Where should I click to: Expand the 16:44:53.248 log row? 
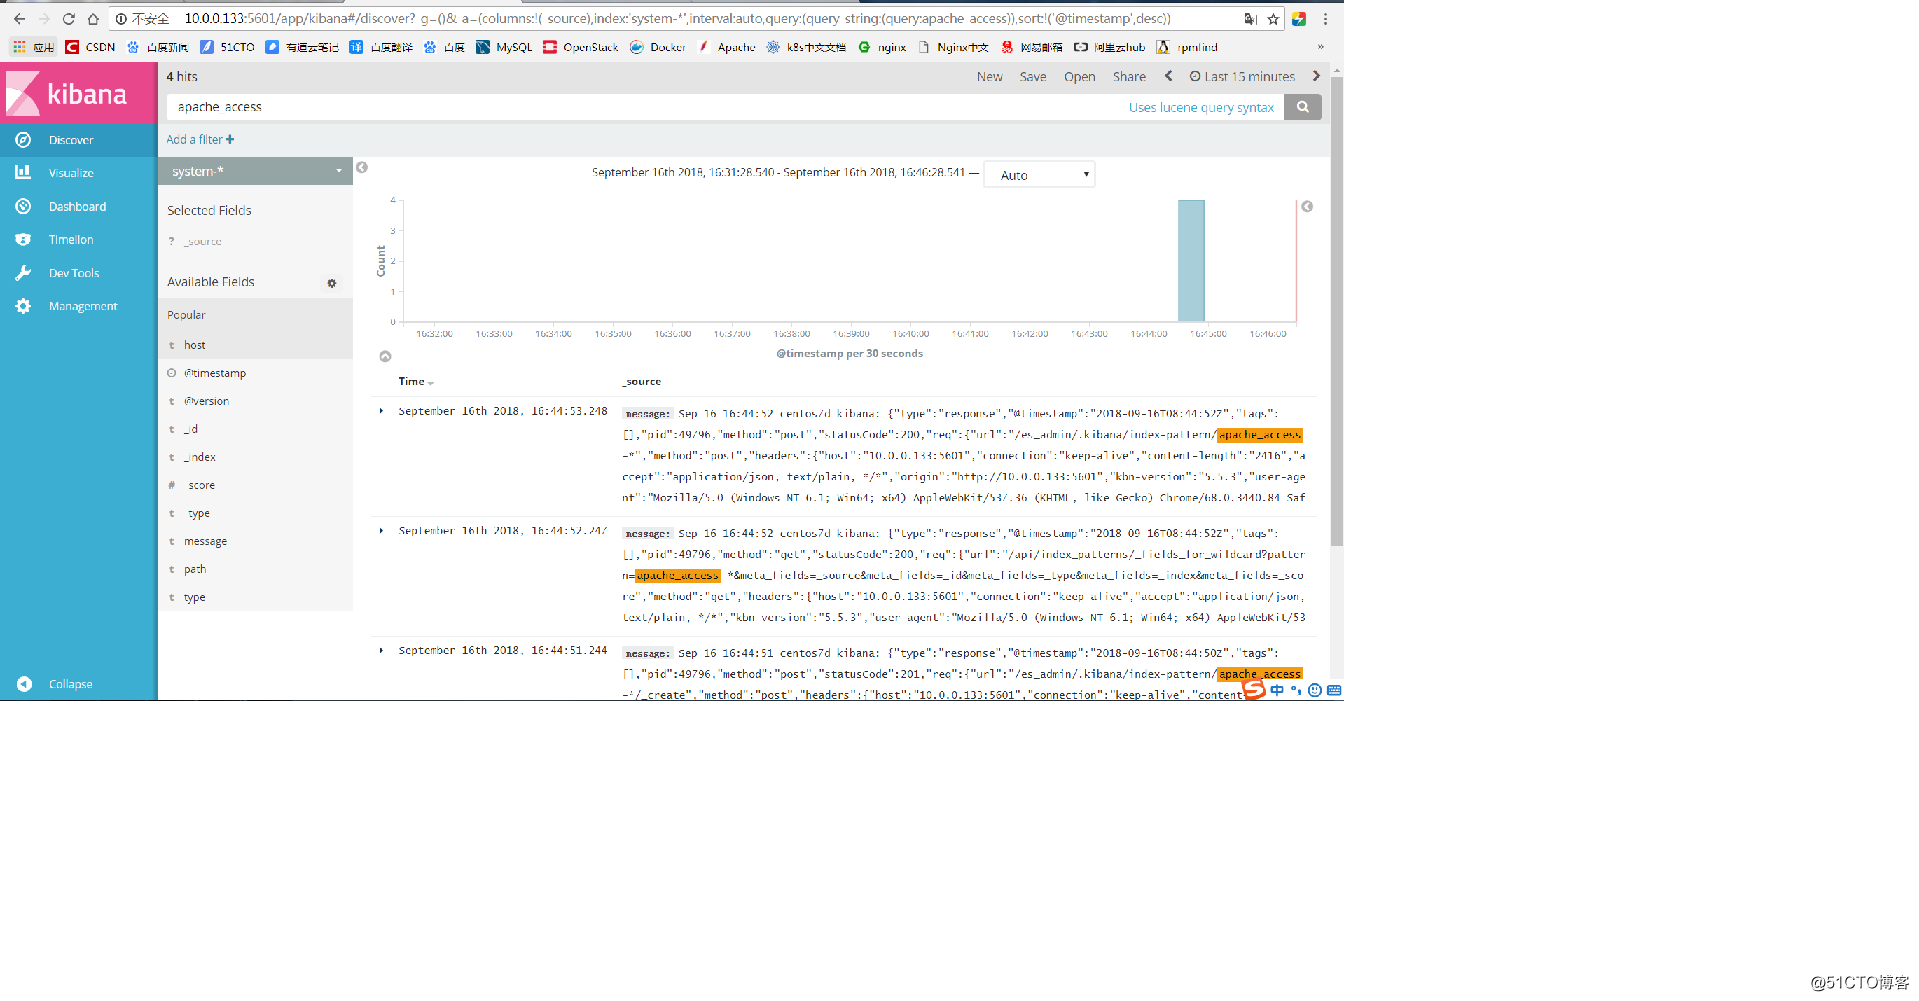(x=381, y=411)
